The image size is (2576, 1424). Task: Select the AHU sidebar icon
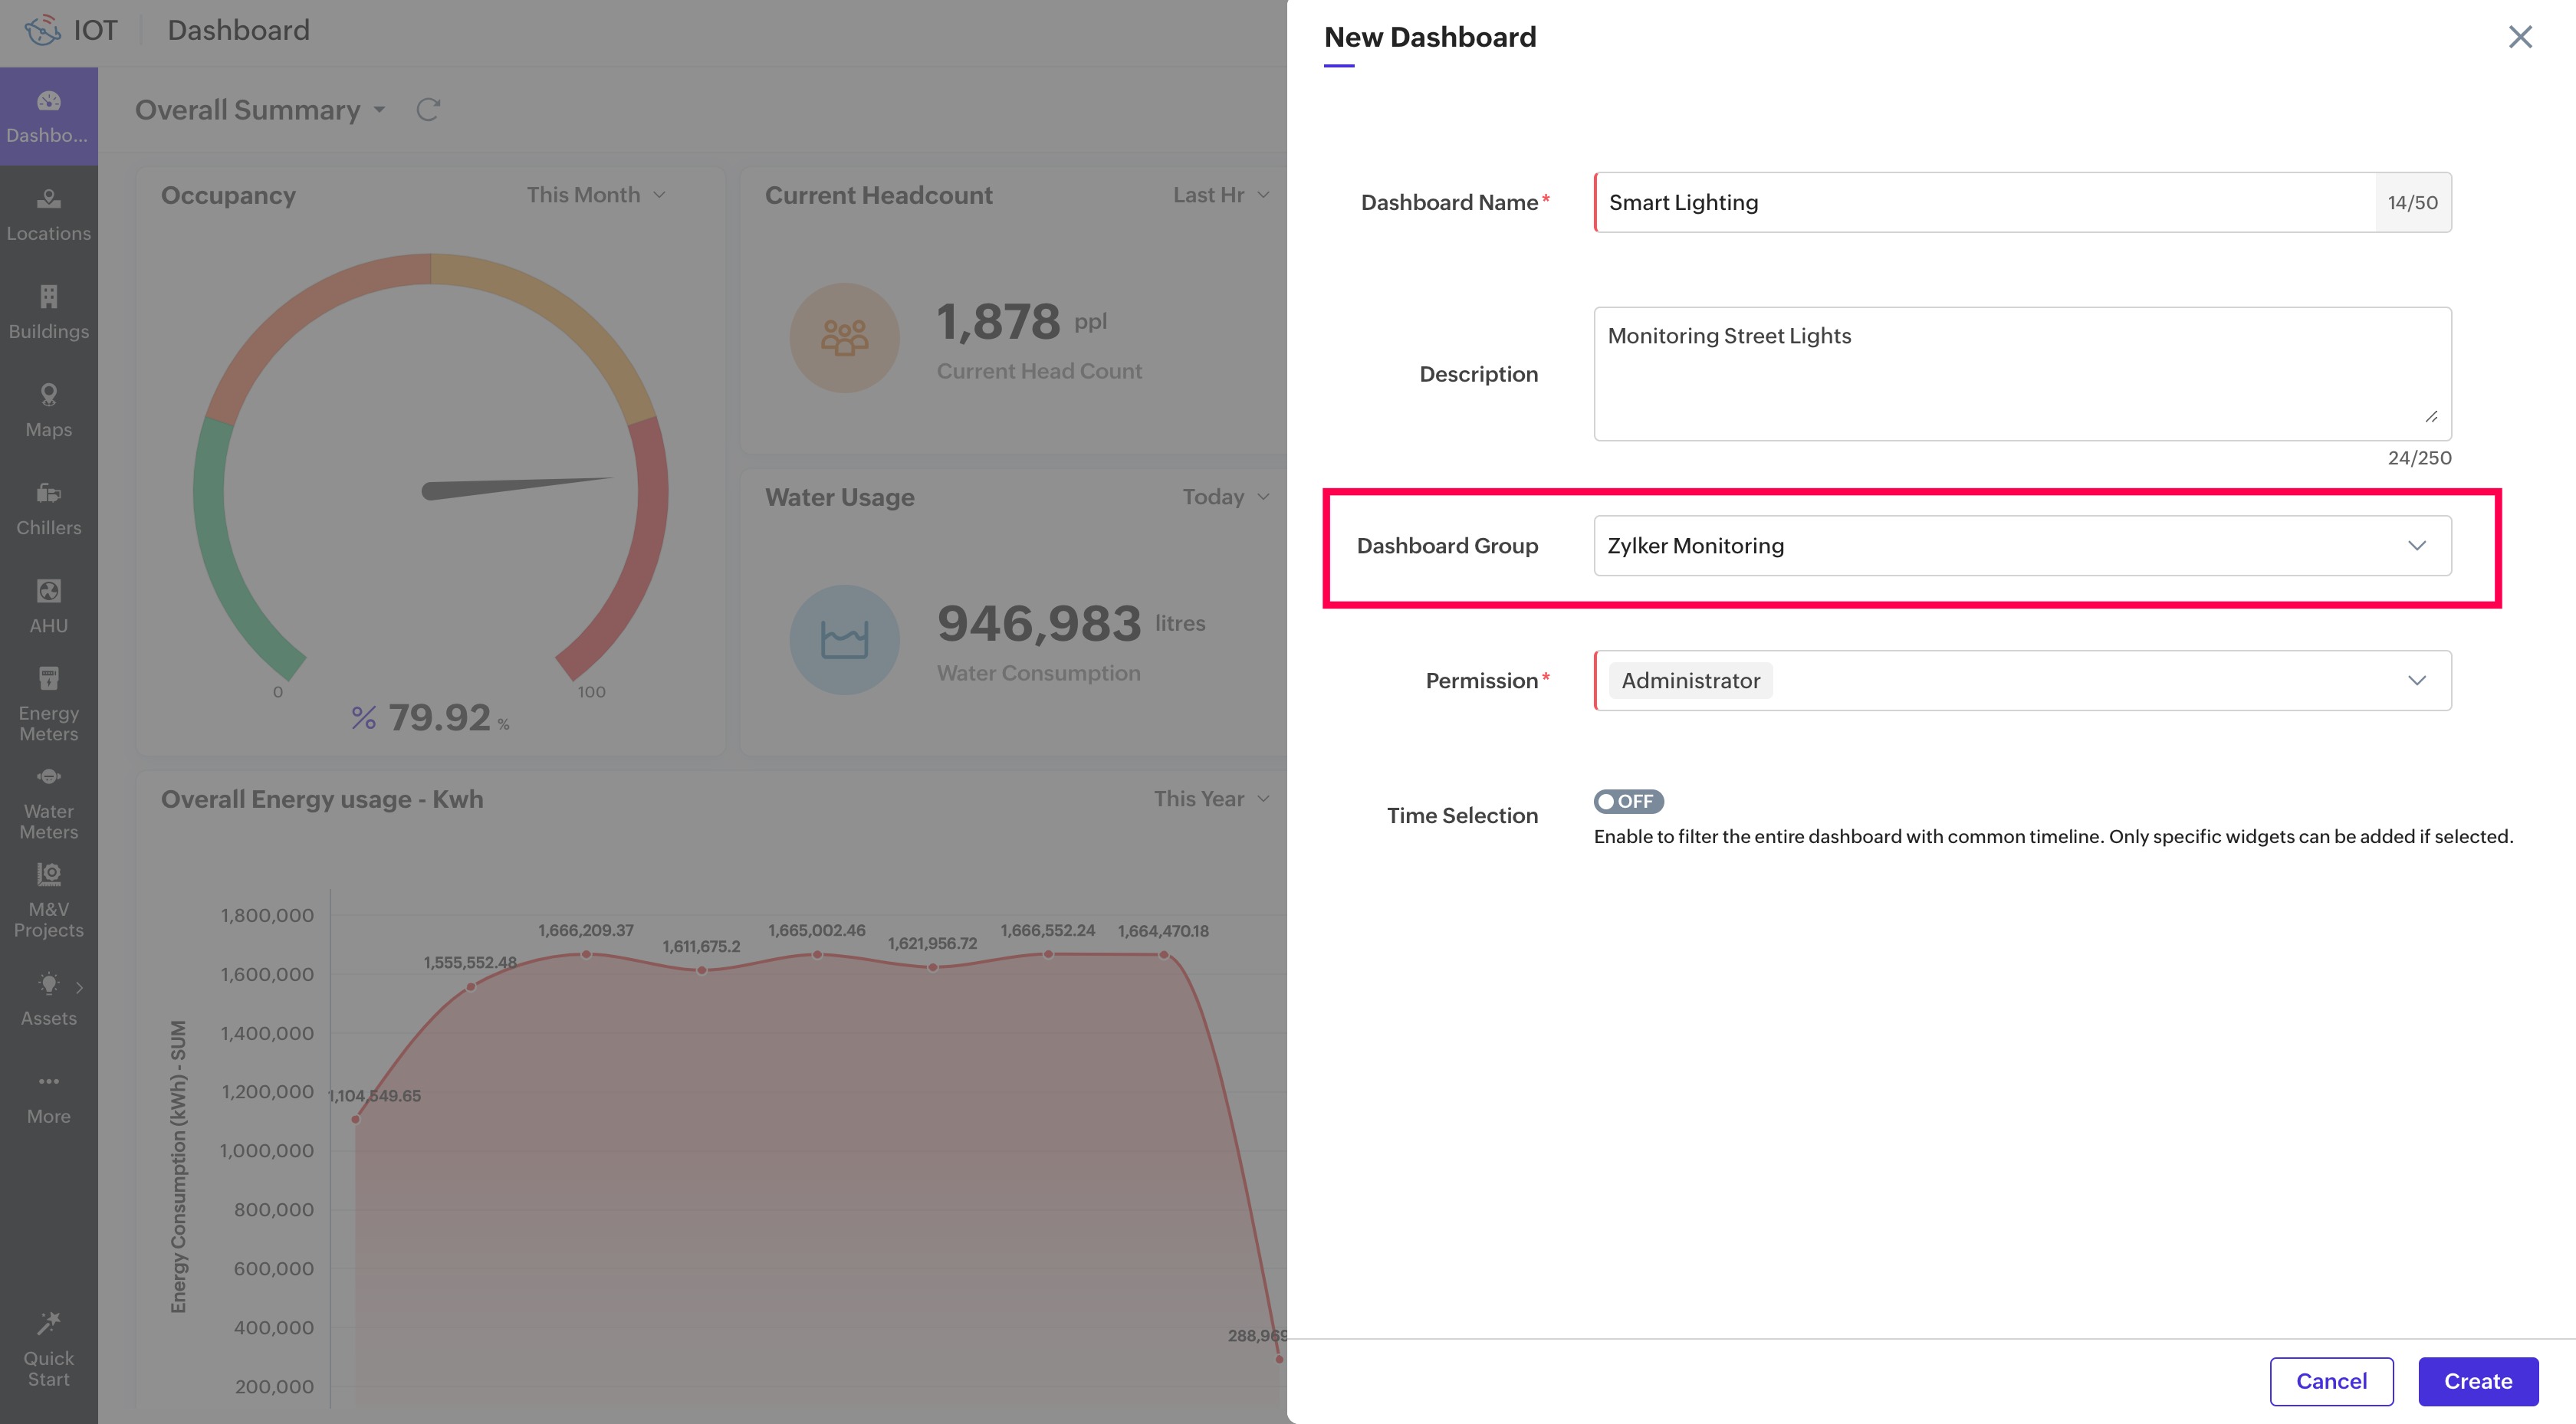click(x=48, y=606)
